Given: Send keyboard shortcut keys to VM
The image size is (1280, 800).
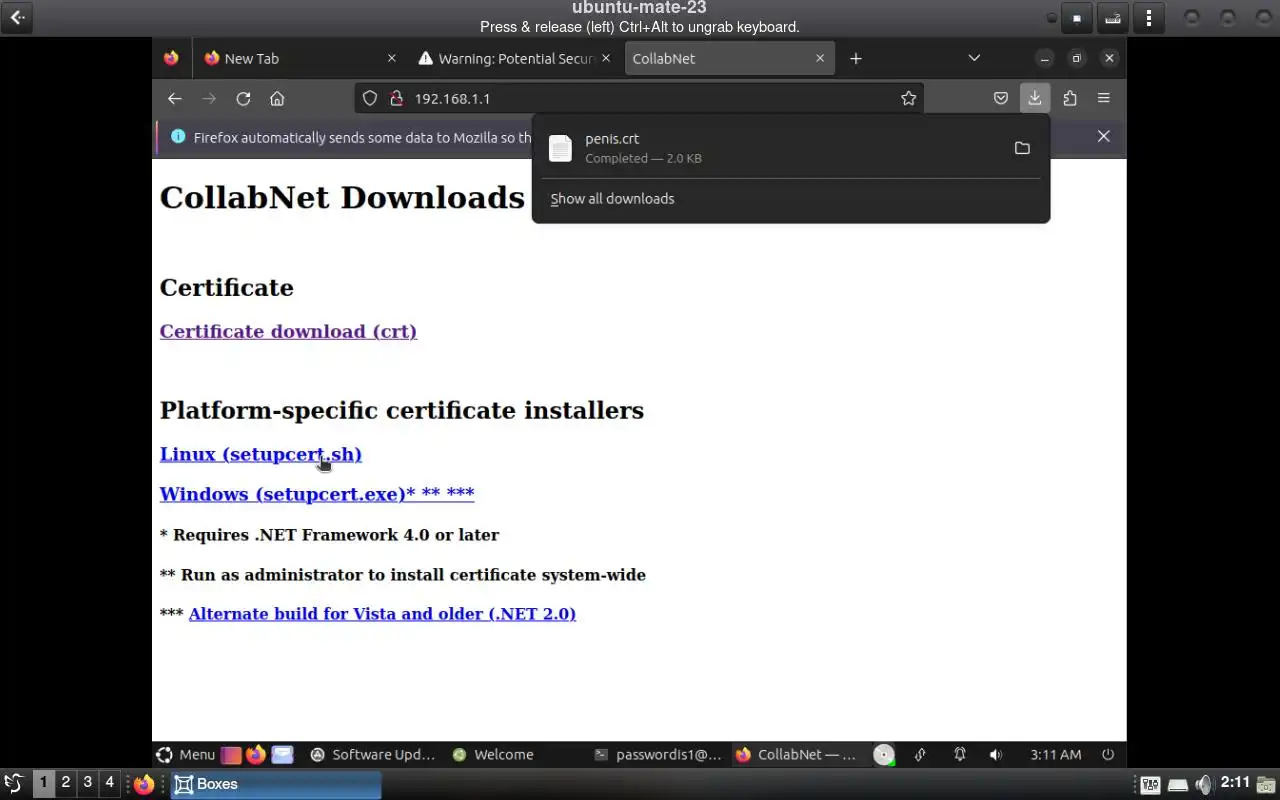Looking at the screenshot, I should tap(1112, 18).
